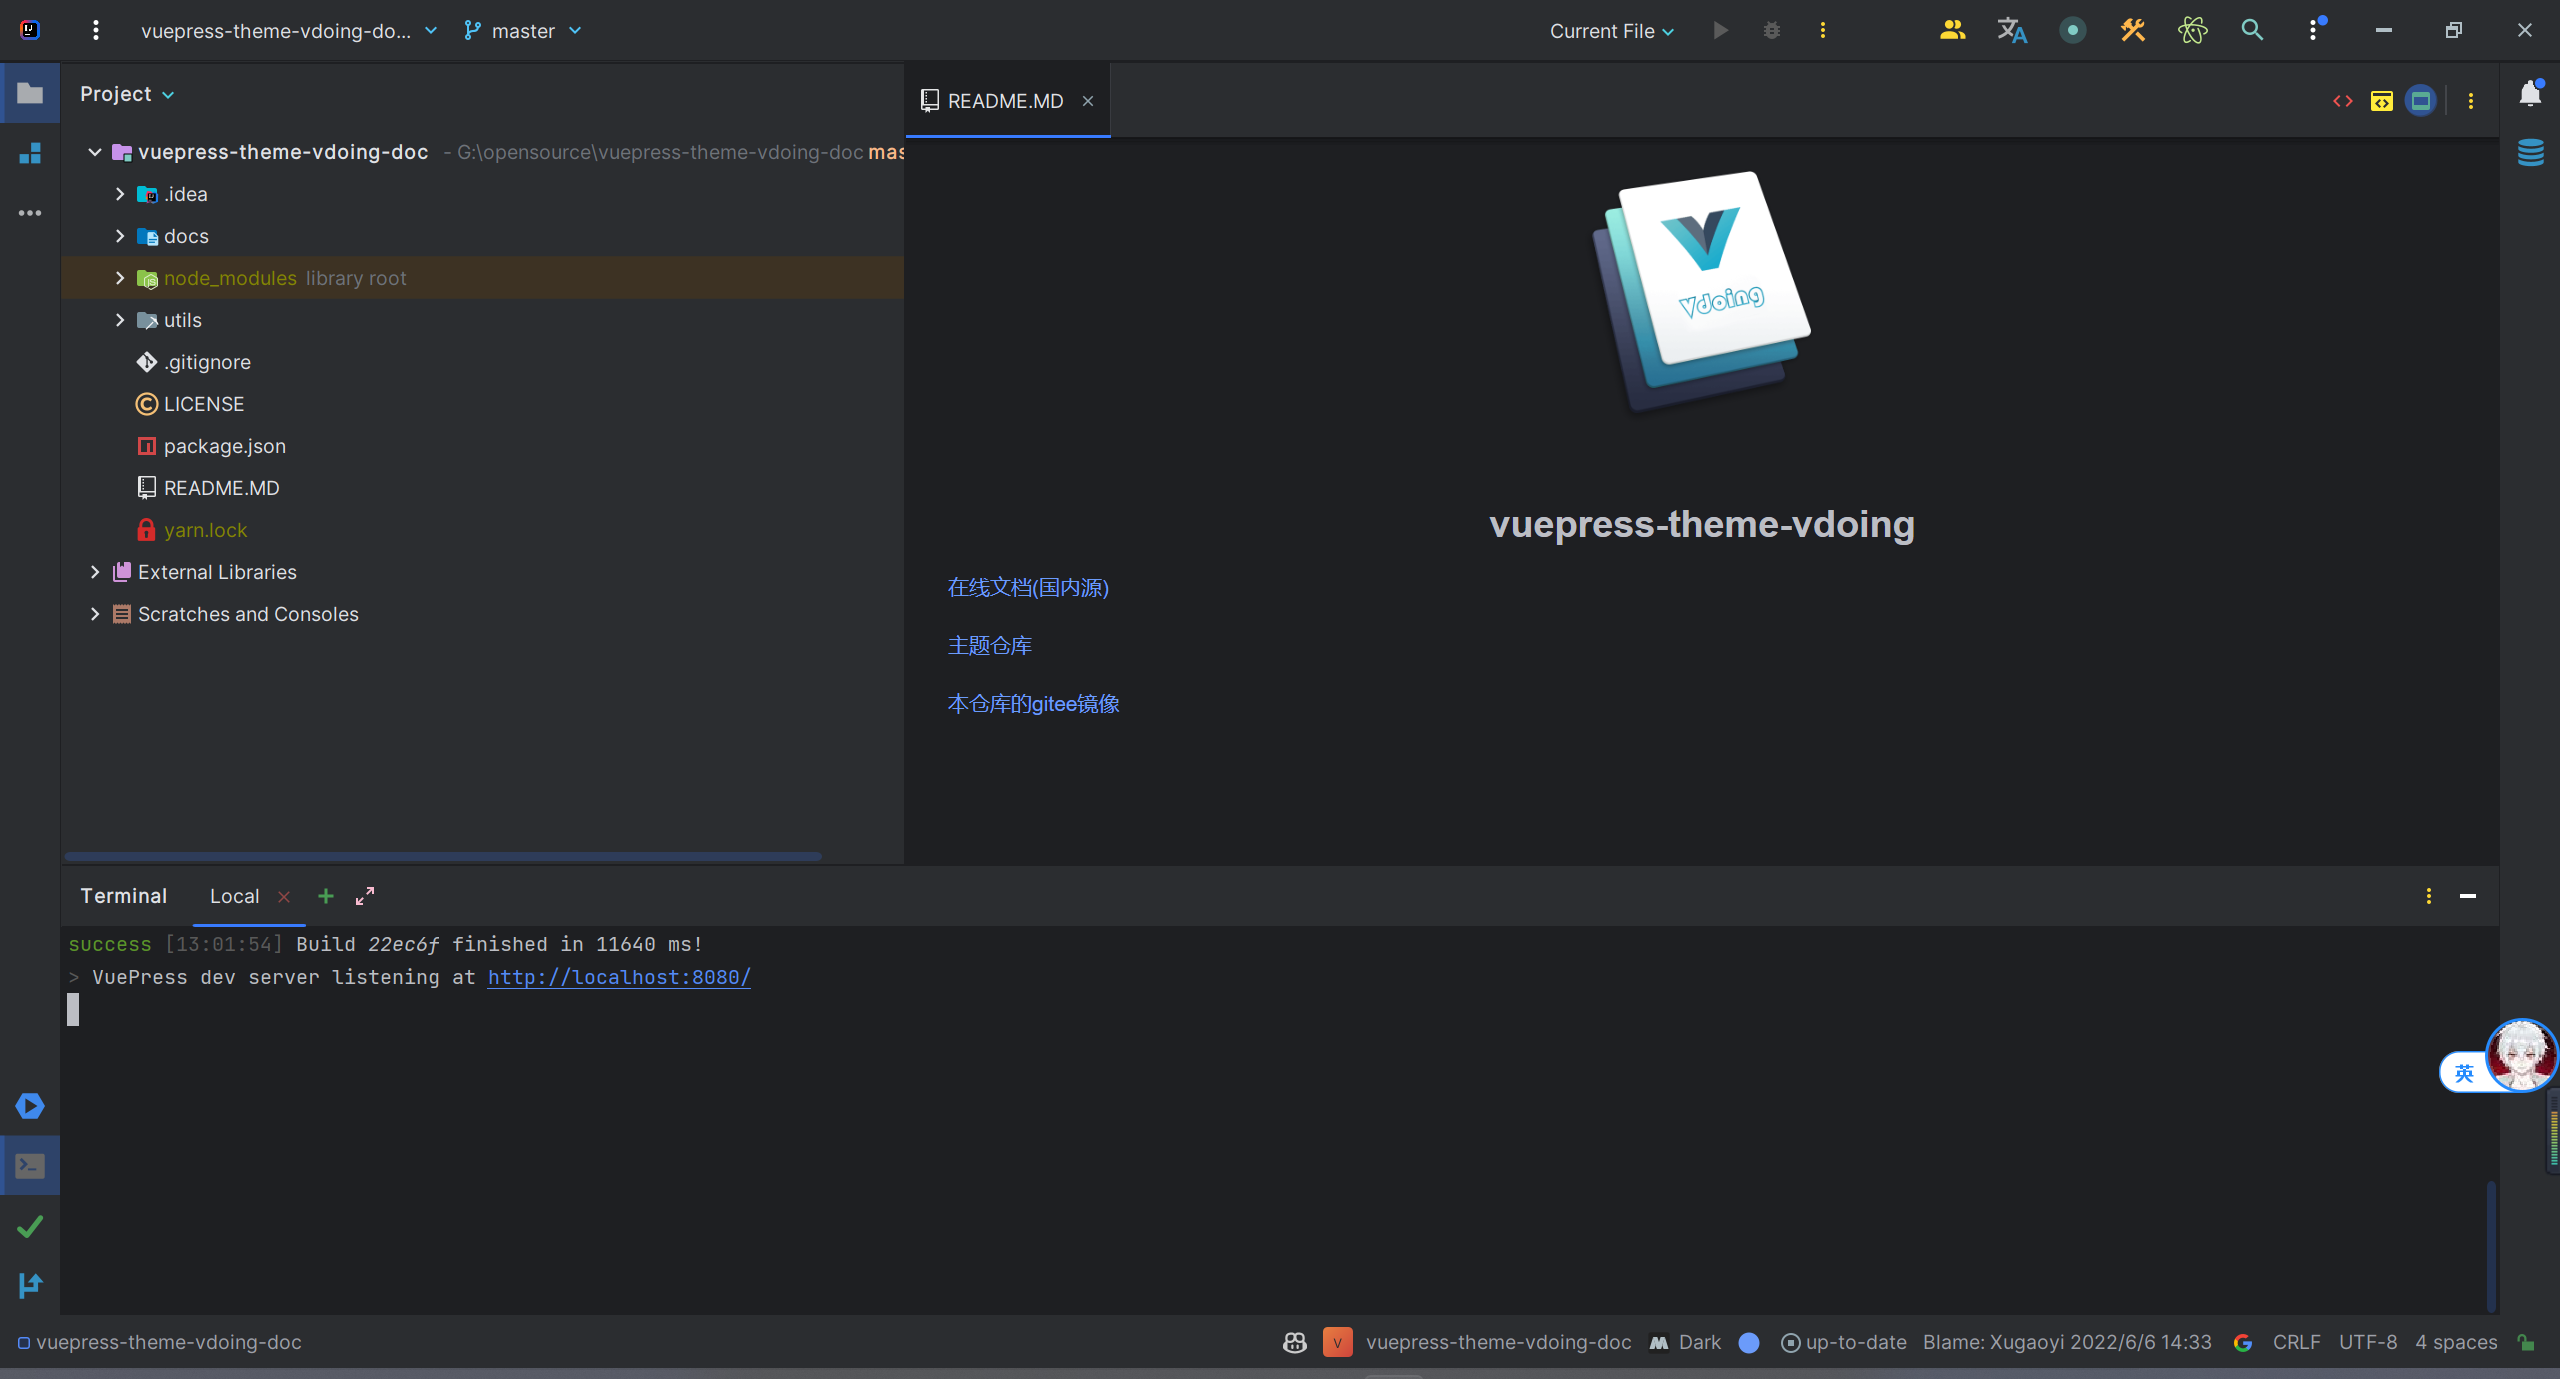Image resolution: width=2560 pixels, height=1379 pixels.
Task: Select the README.MD editor tab
Action: click(x=1004, y=101)
